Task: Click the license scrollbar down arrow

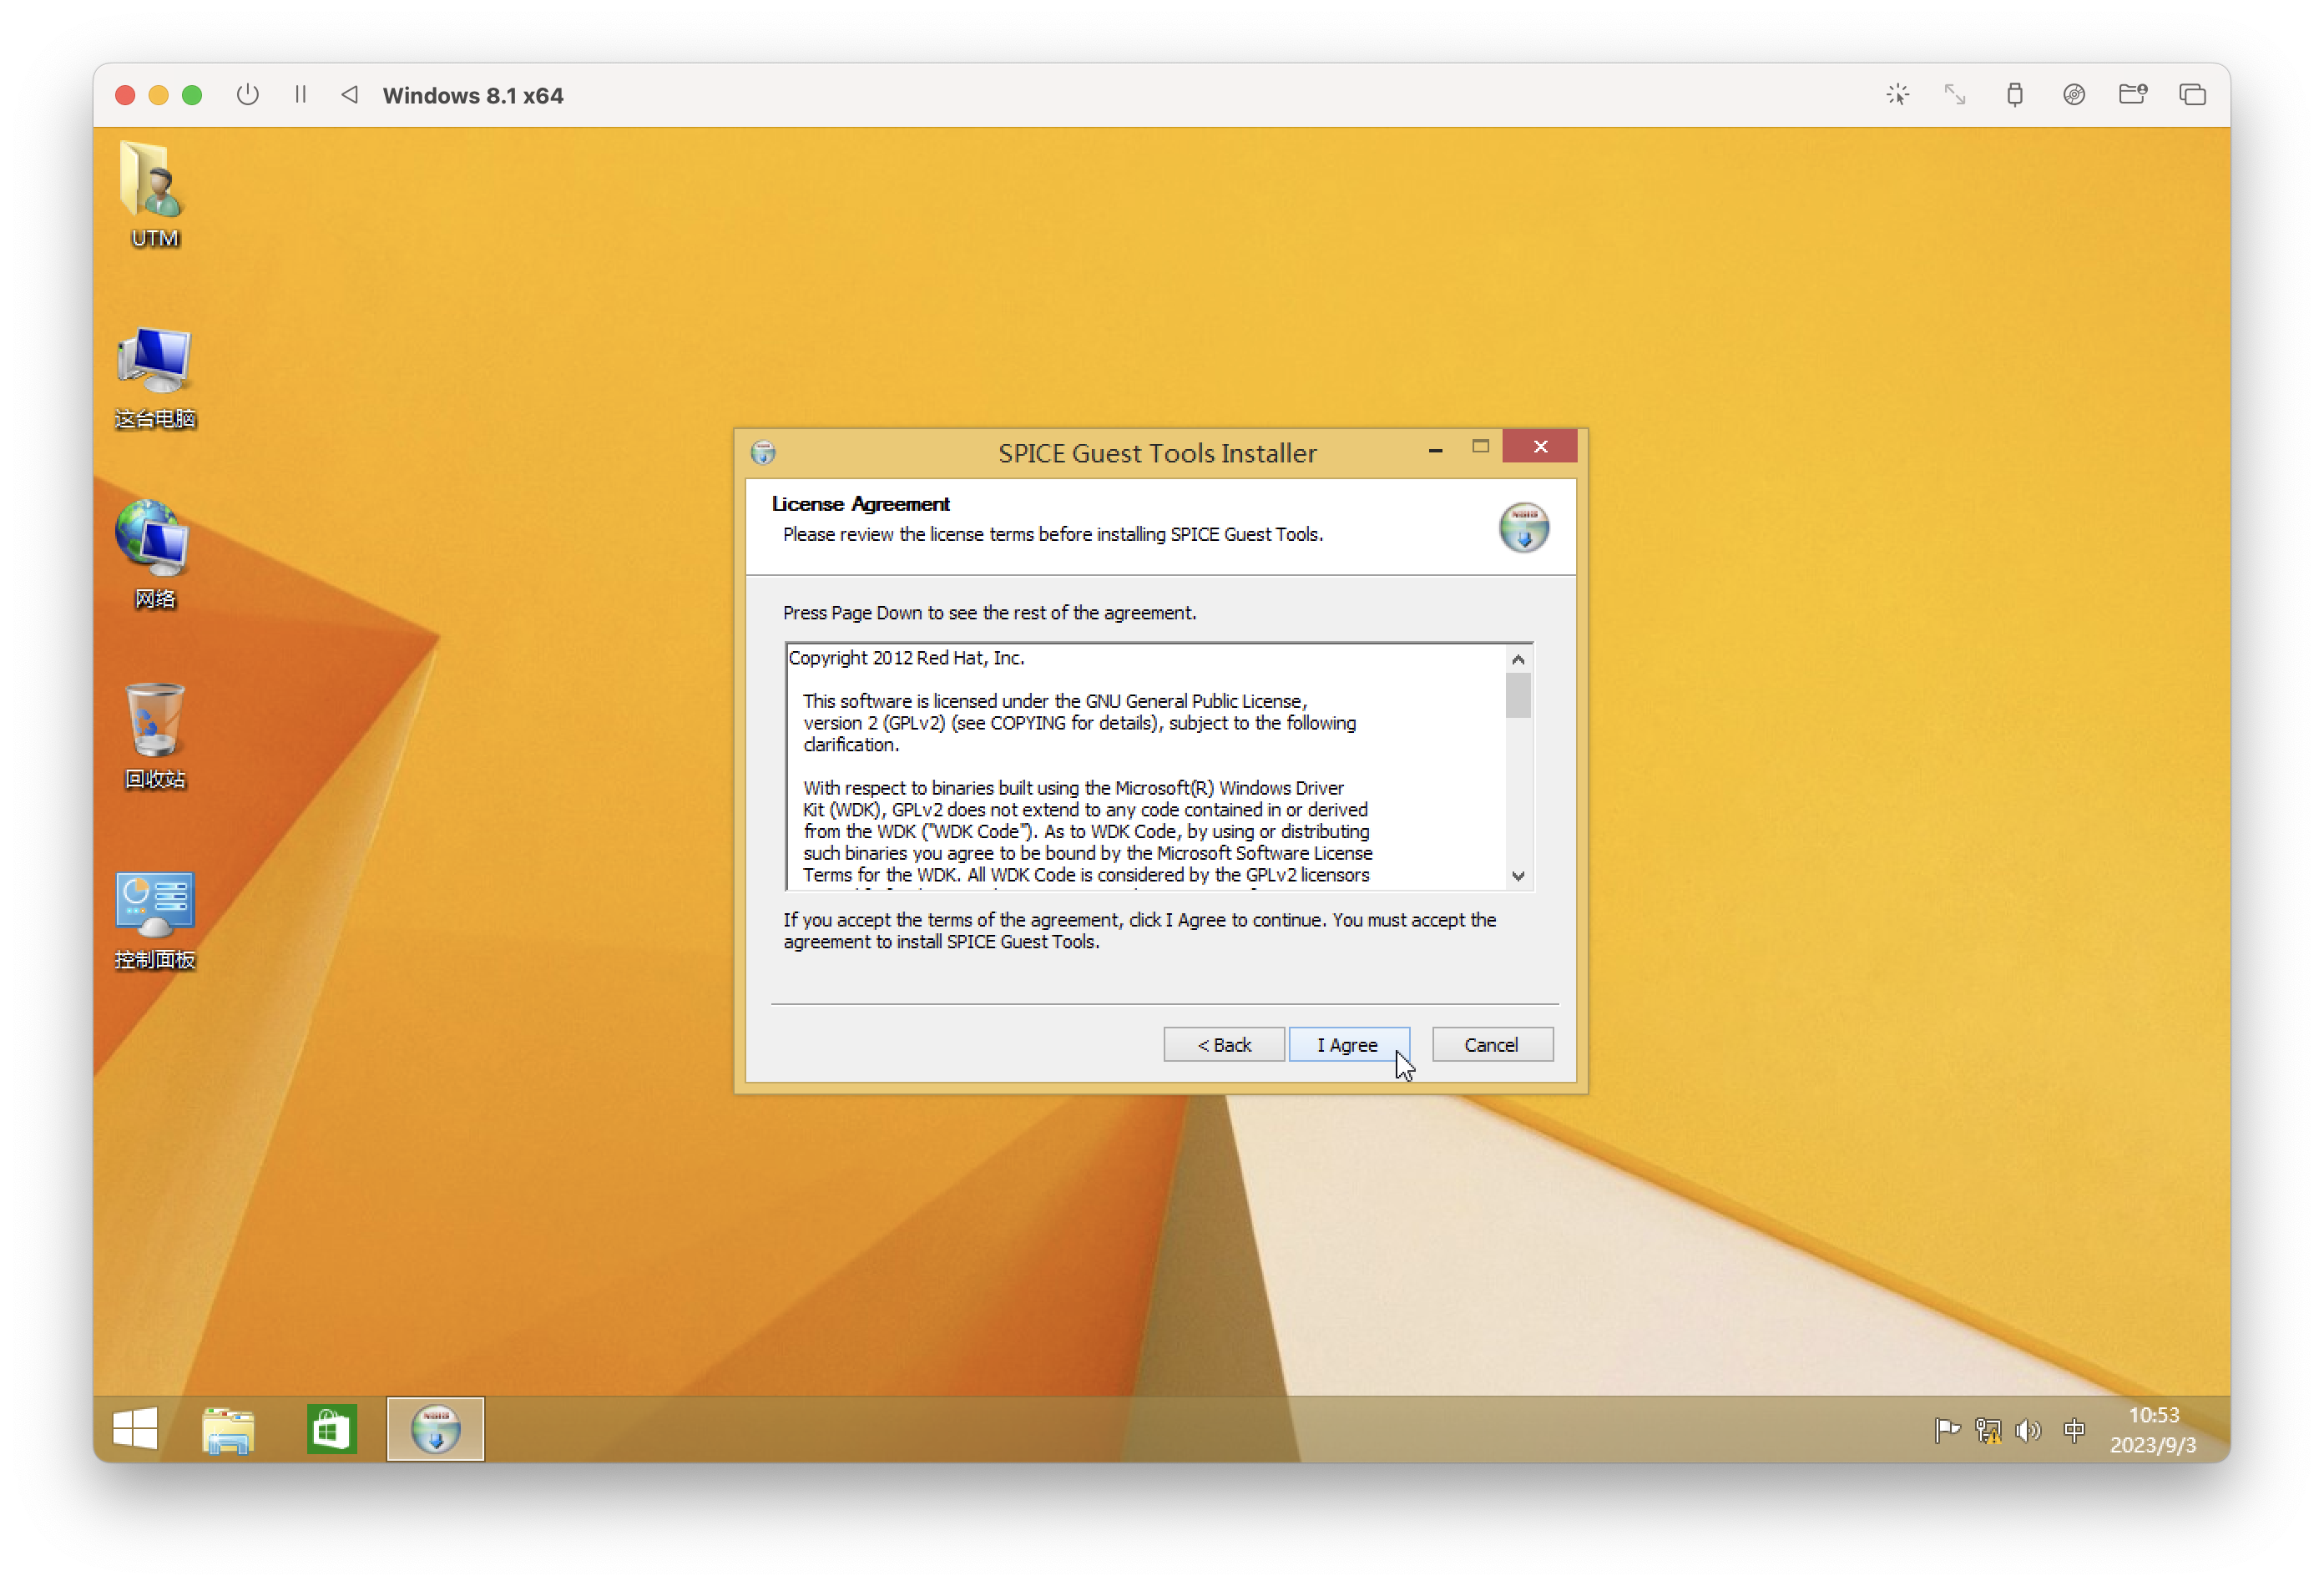Action: click(1518, 875)
